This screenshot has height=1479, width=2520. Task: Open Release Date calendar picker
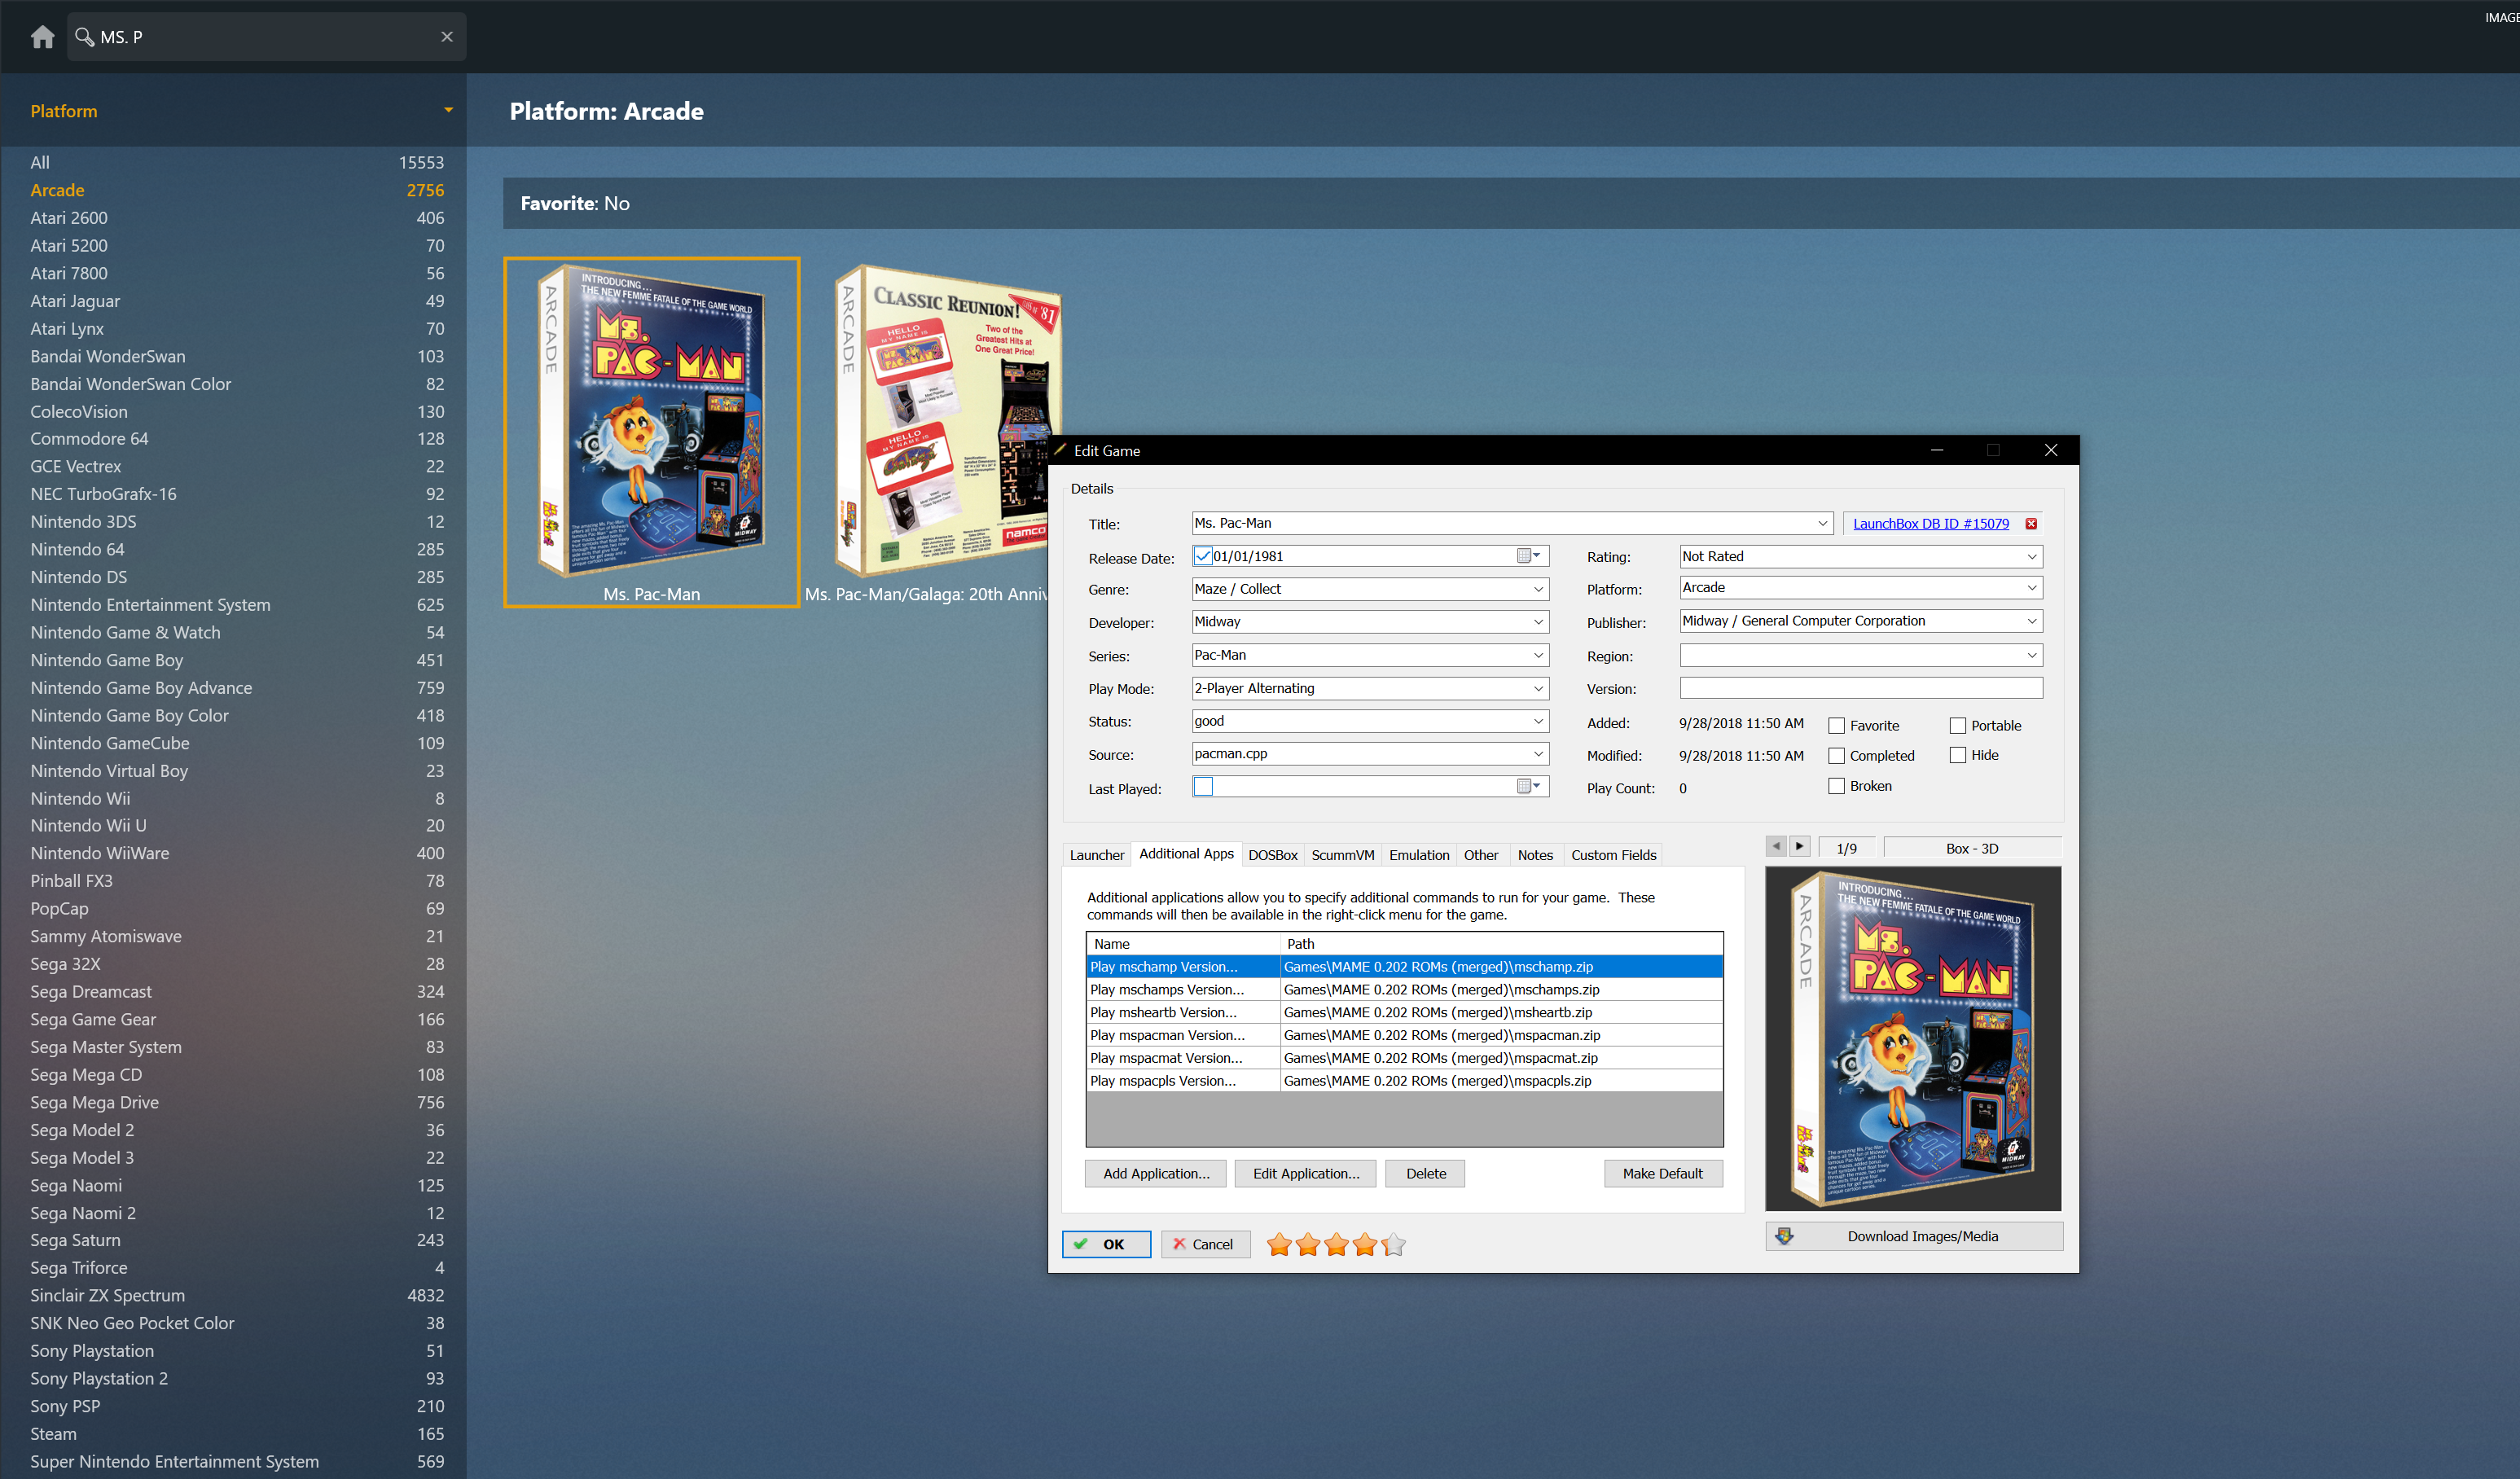tap(1530, 556)
